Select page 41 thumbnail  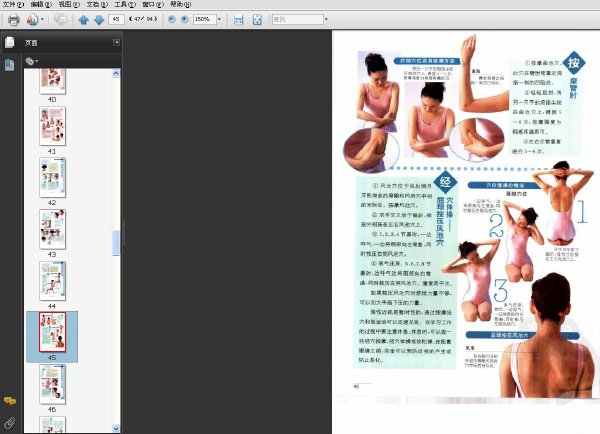click(x=52, y=126)
